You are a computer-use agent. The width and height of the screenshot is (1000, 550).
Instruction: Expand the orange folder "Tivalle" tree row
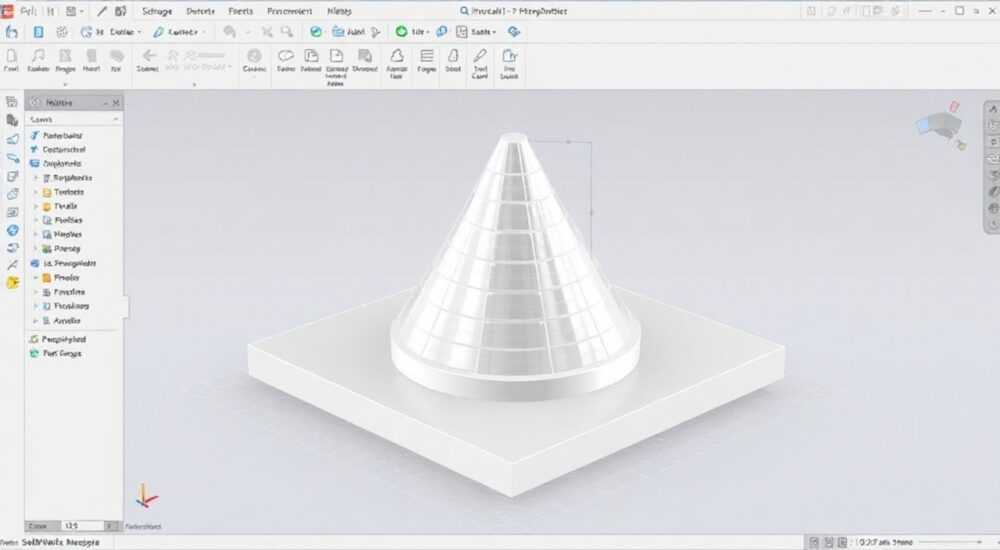[x=36, y=207]
